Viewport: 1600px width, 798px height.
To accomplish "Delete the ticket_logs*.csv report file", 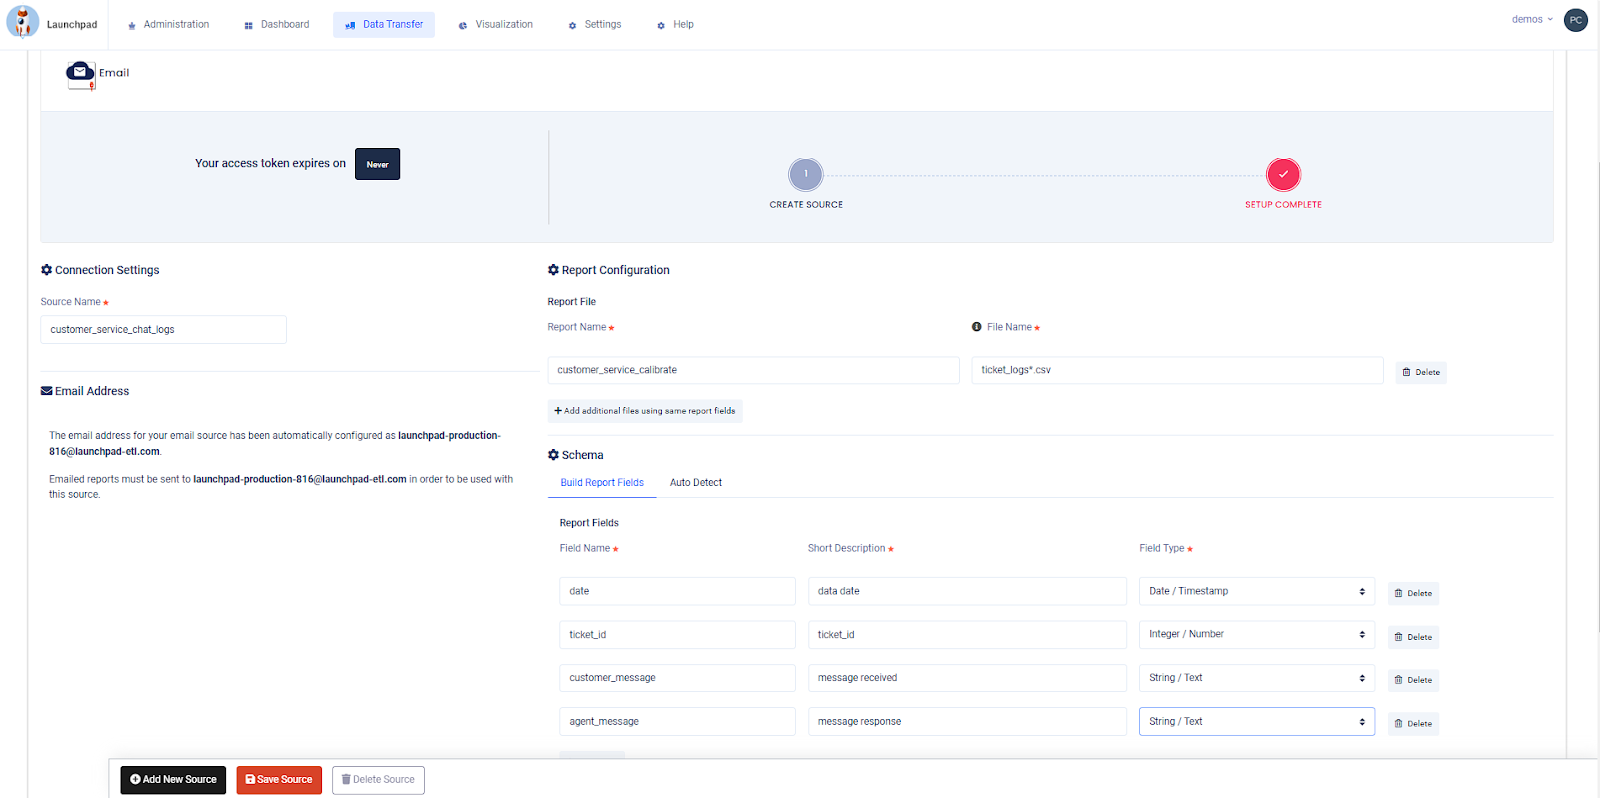I will coord(1421,372).
